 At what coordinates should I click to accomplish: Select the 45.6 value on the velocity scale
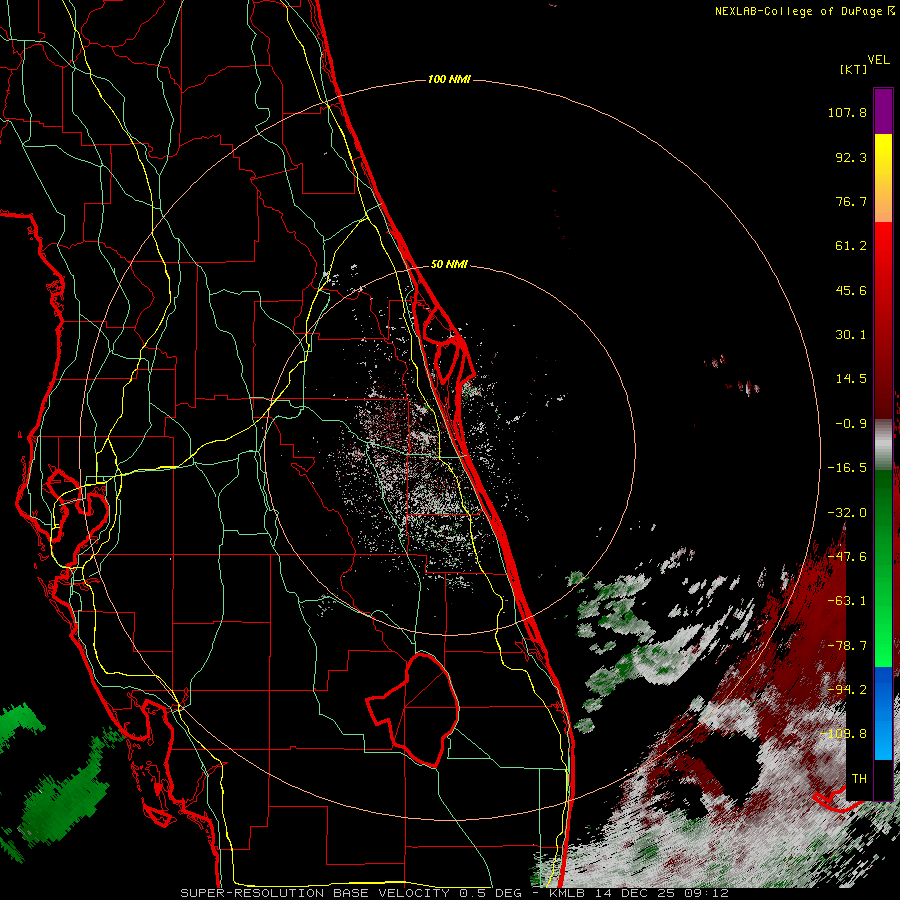(851, 290)
